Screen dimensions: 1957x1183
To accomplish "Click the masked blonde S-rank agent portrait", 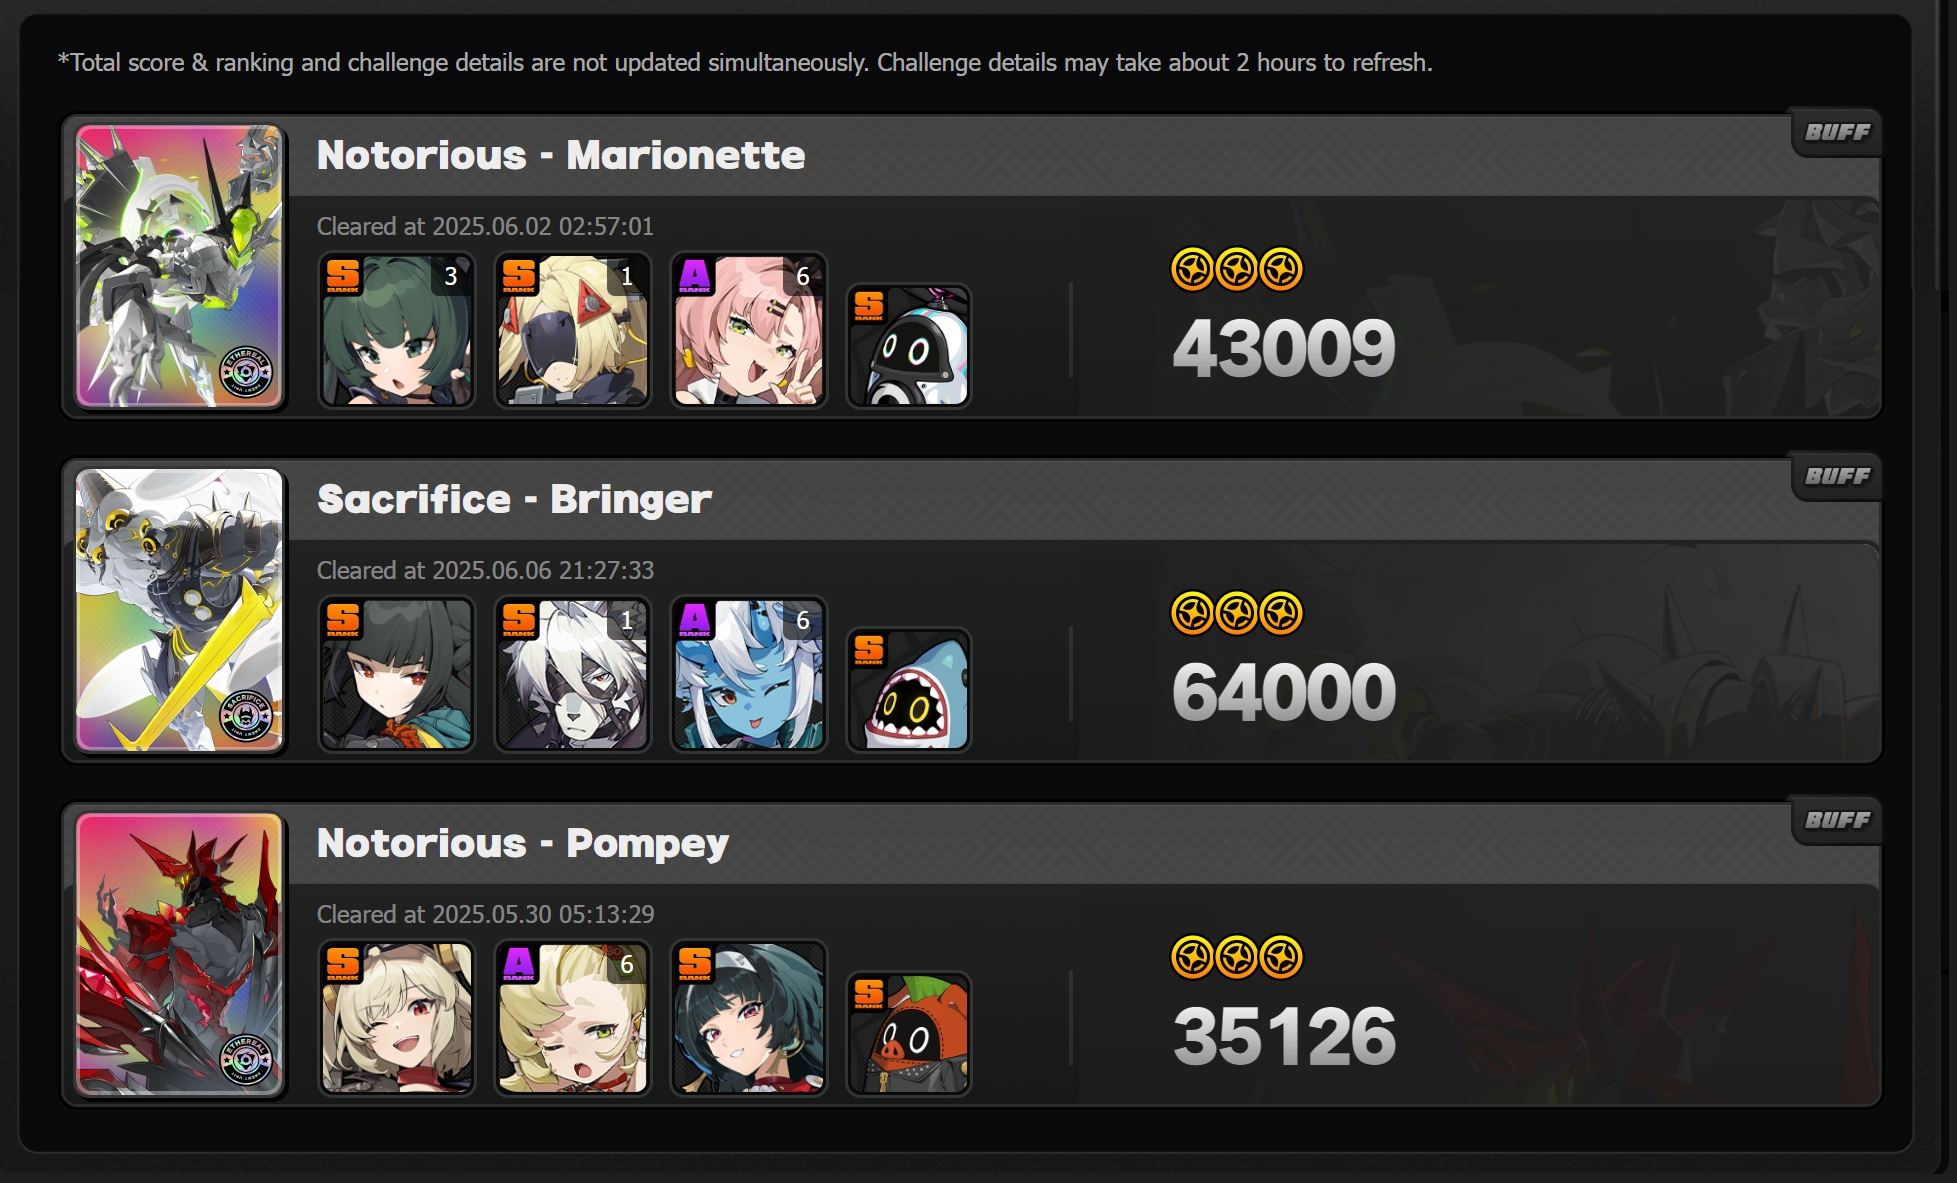I will pyautogui.click(x=573, y=330).
